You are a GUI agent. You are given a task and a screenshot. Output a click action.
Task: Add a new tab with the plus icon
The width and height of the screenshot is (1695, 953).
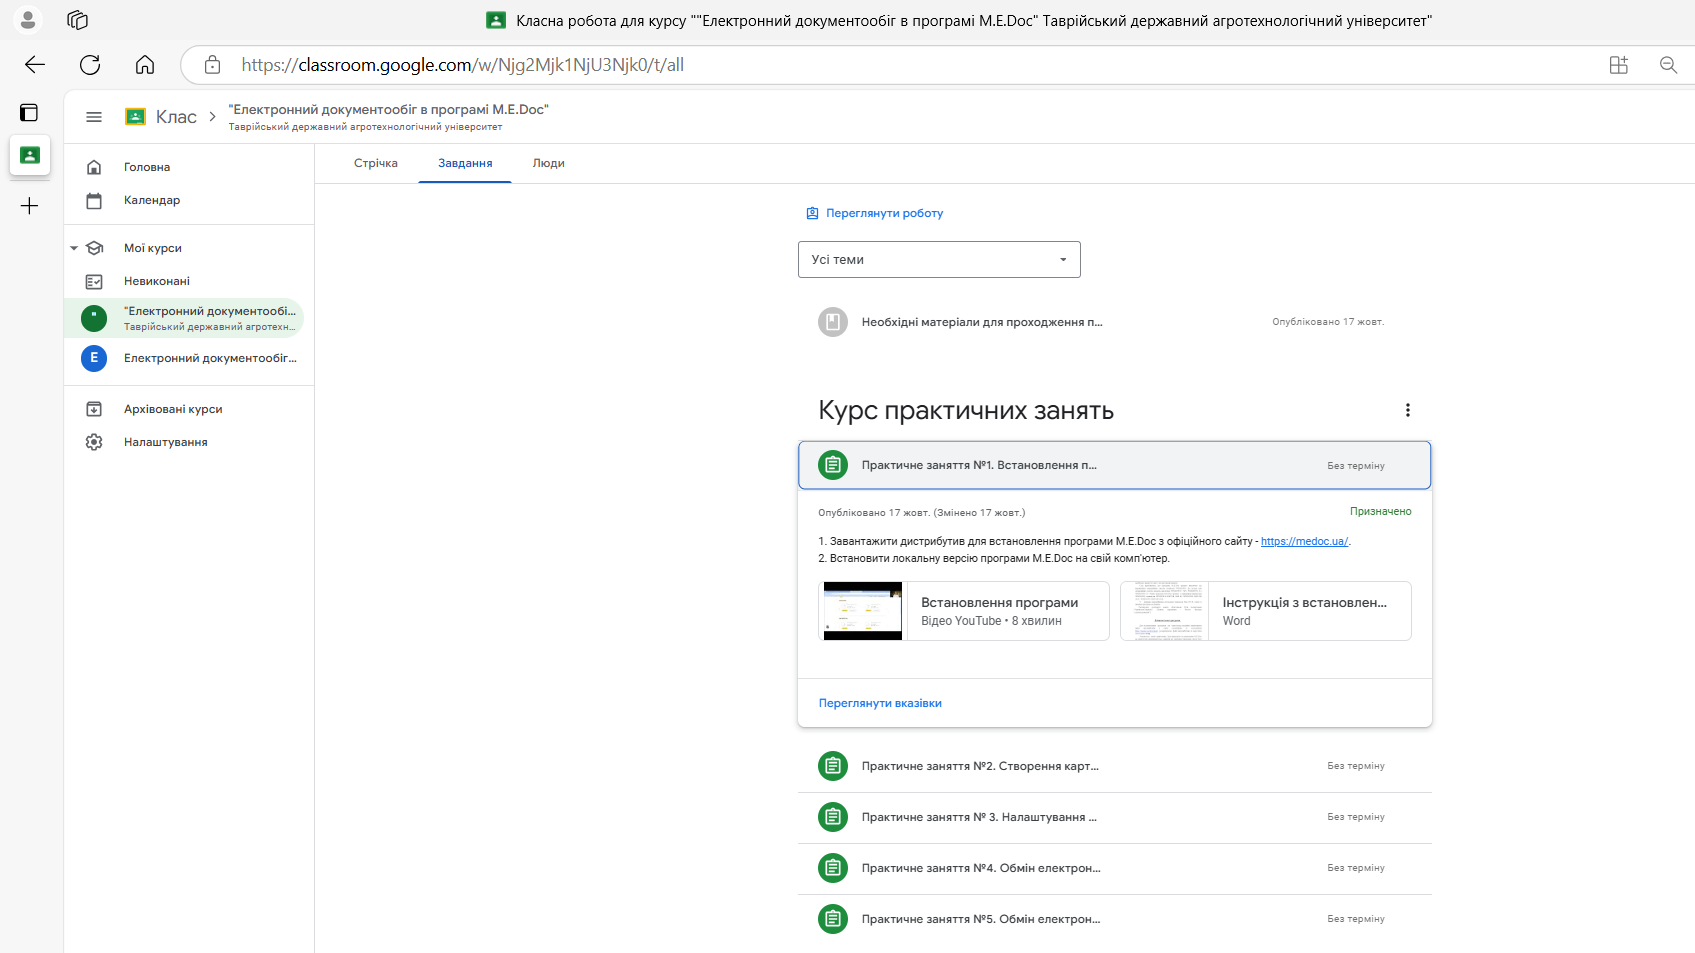pos(30,206)
